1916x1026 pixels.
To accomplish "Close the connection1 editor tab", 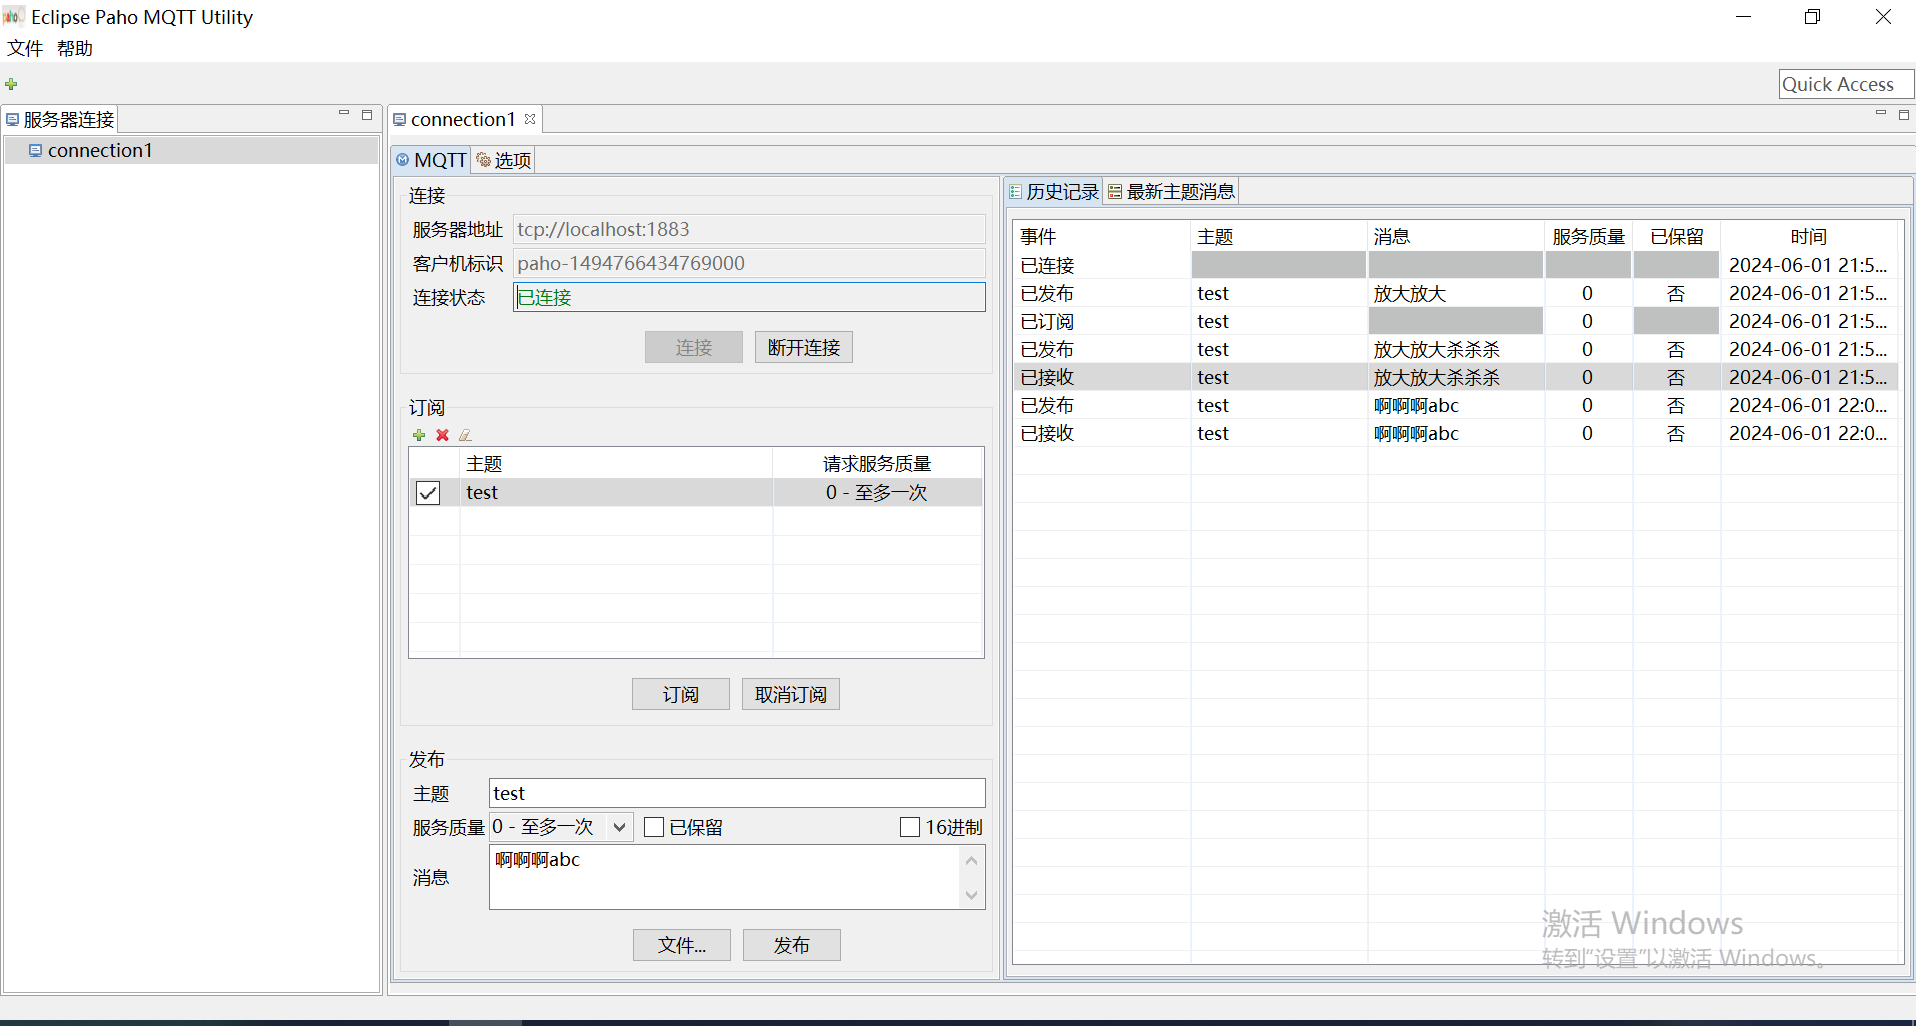I will 530,119.
